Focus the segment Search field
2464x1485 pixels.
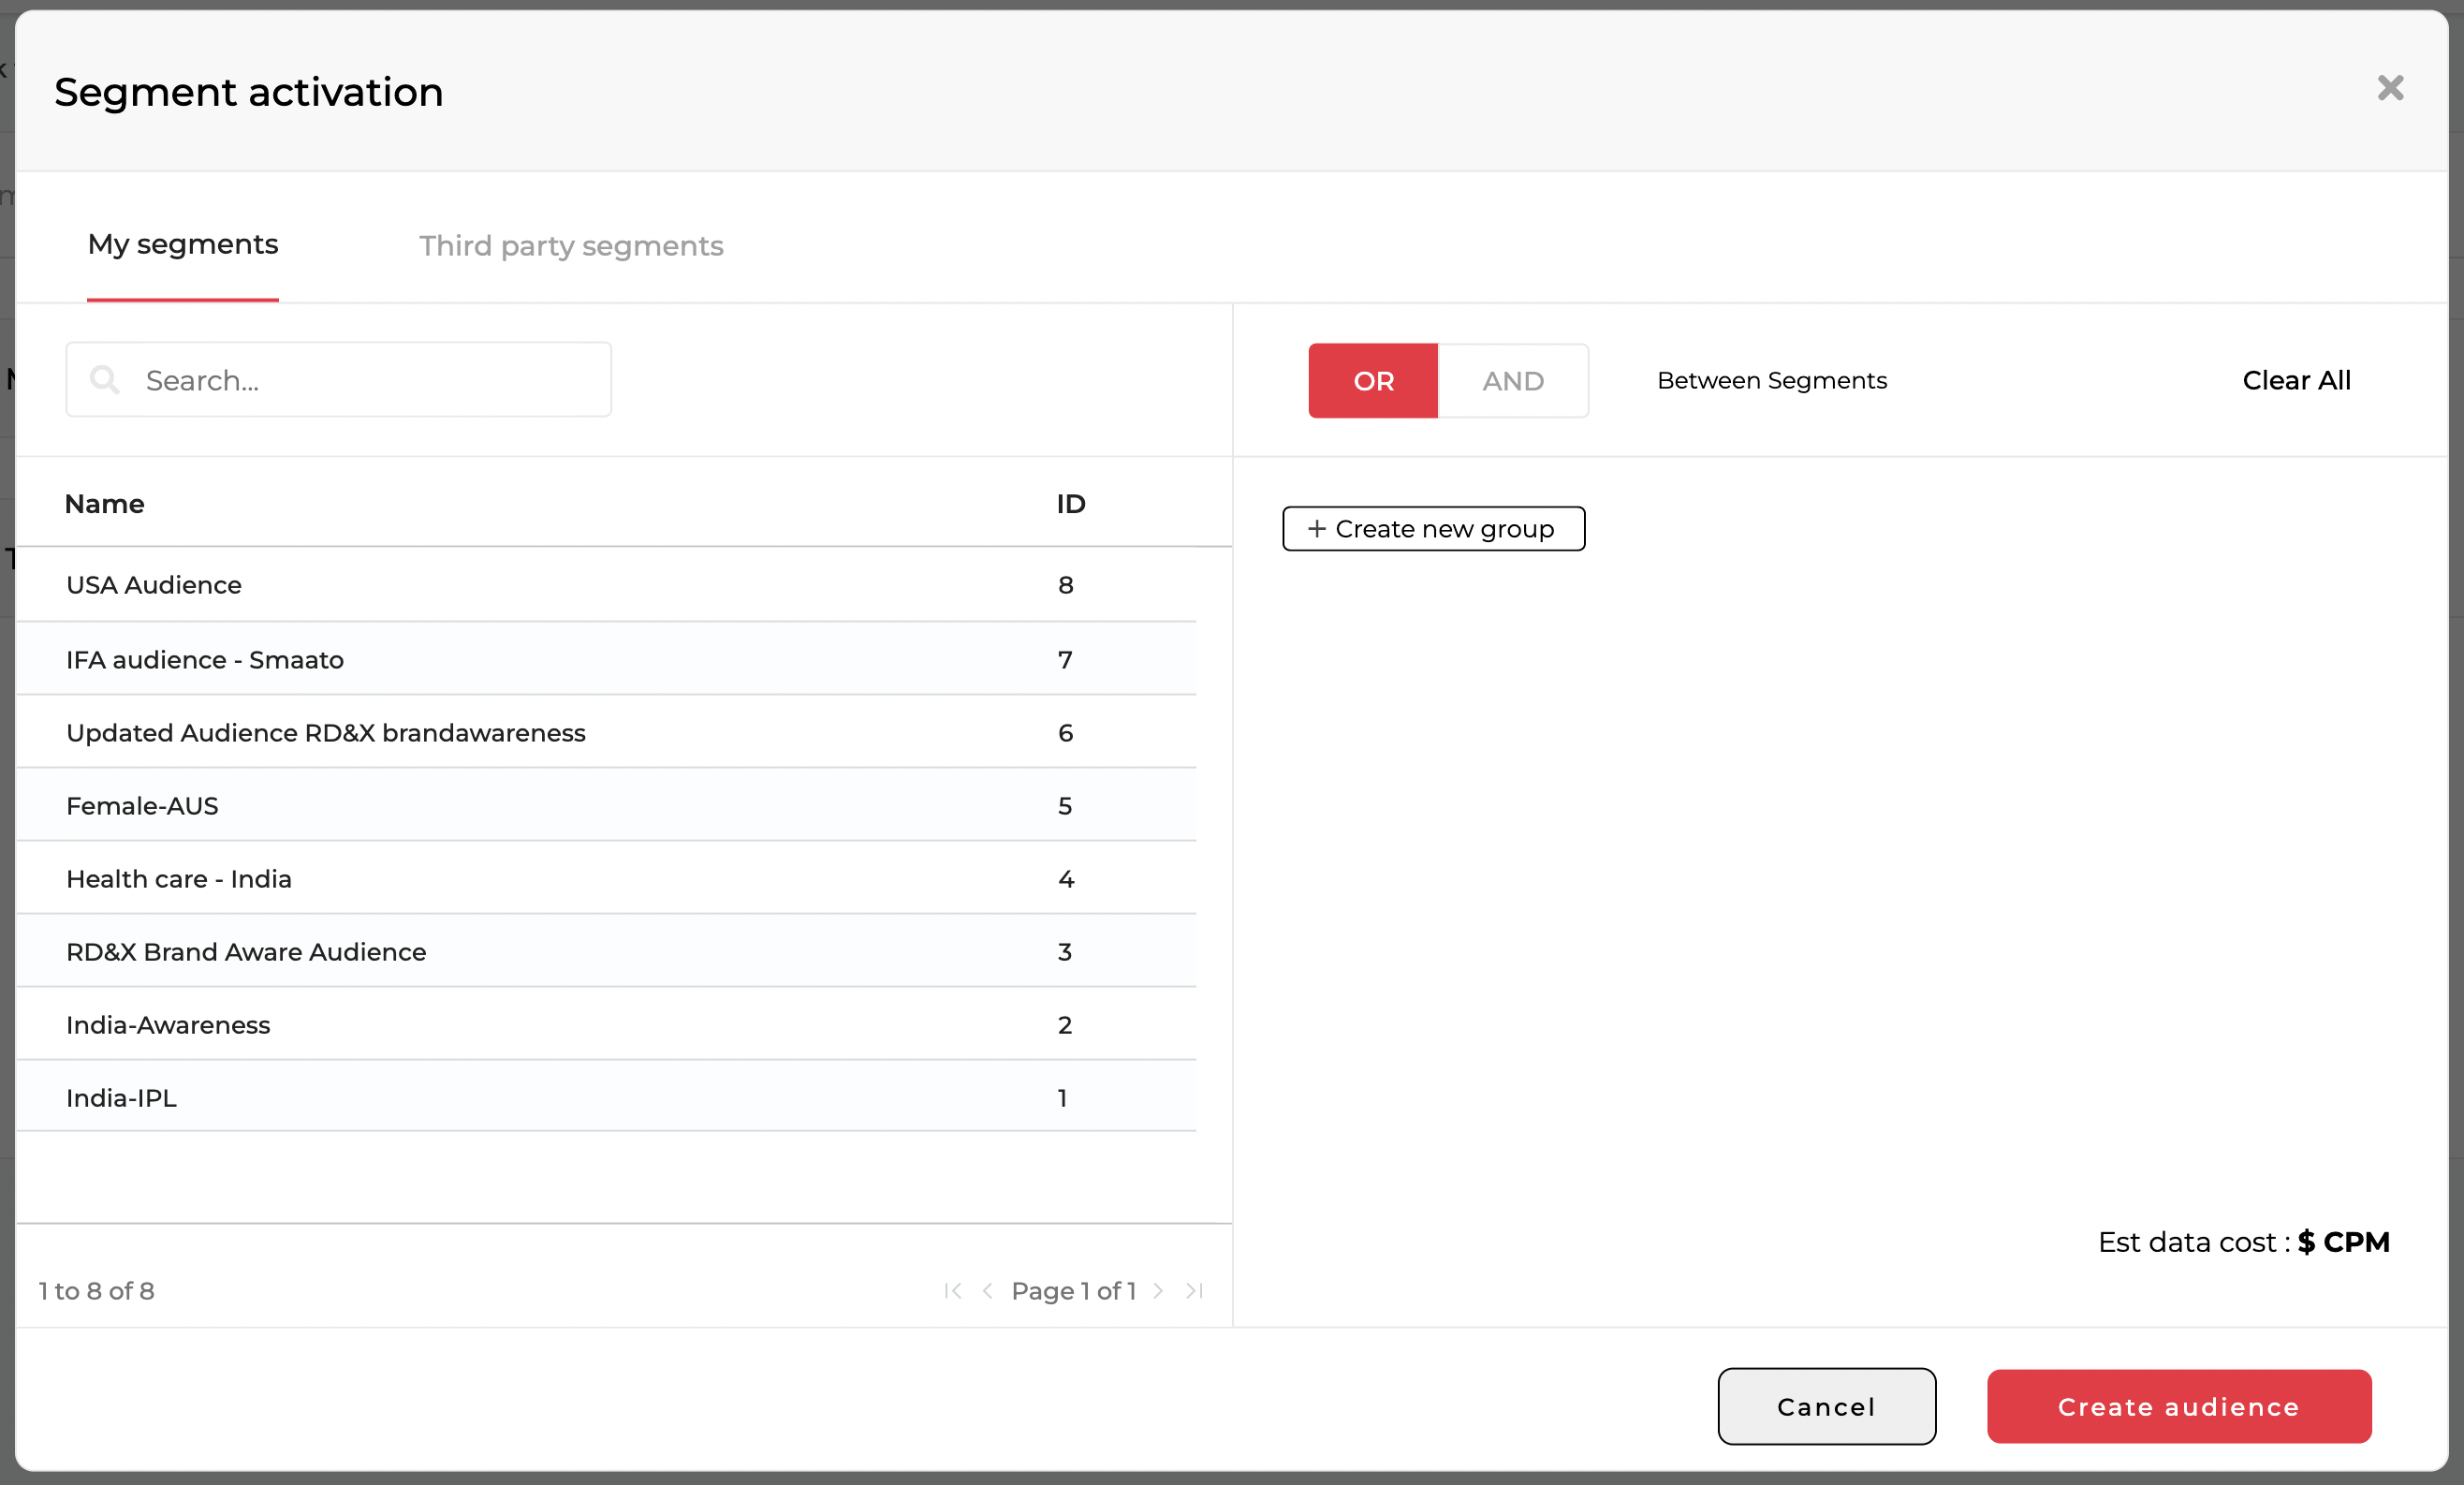click(370, 380)
